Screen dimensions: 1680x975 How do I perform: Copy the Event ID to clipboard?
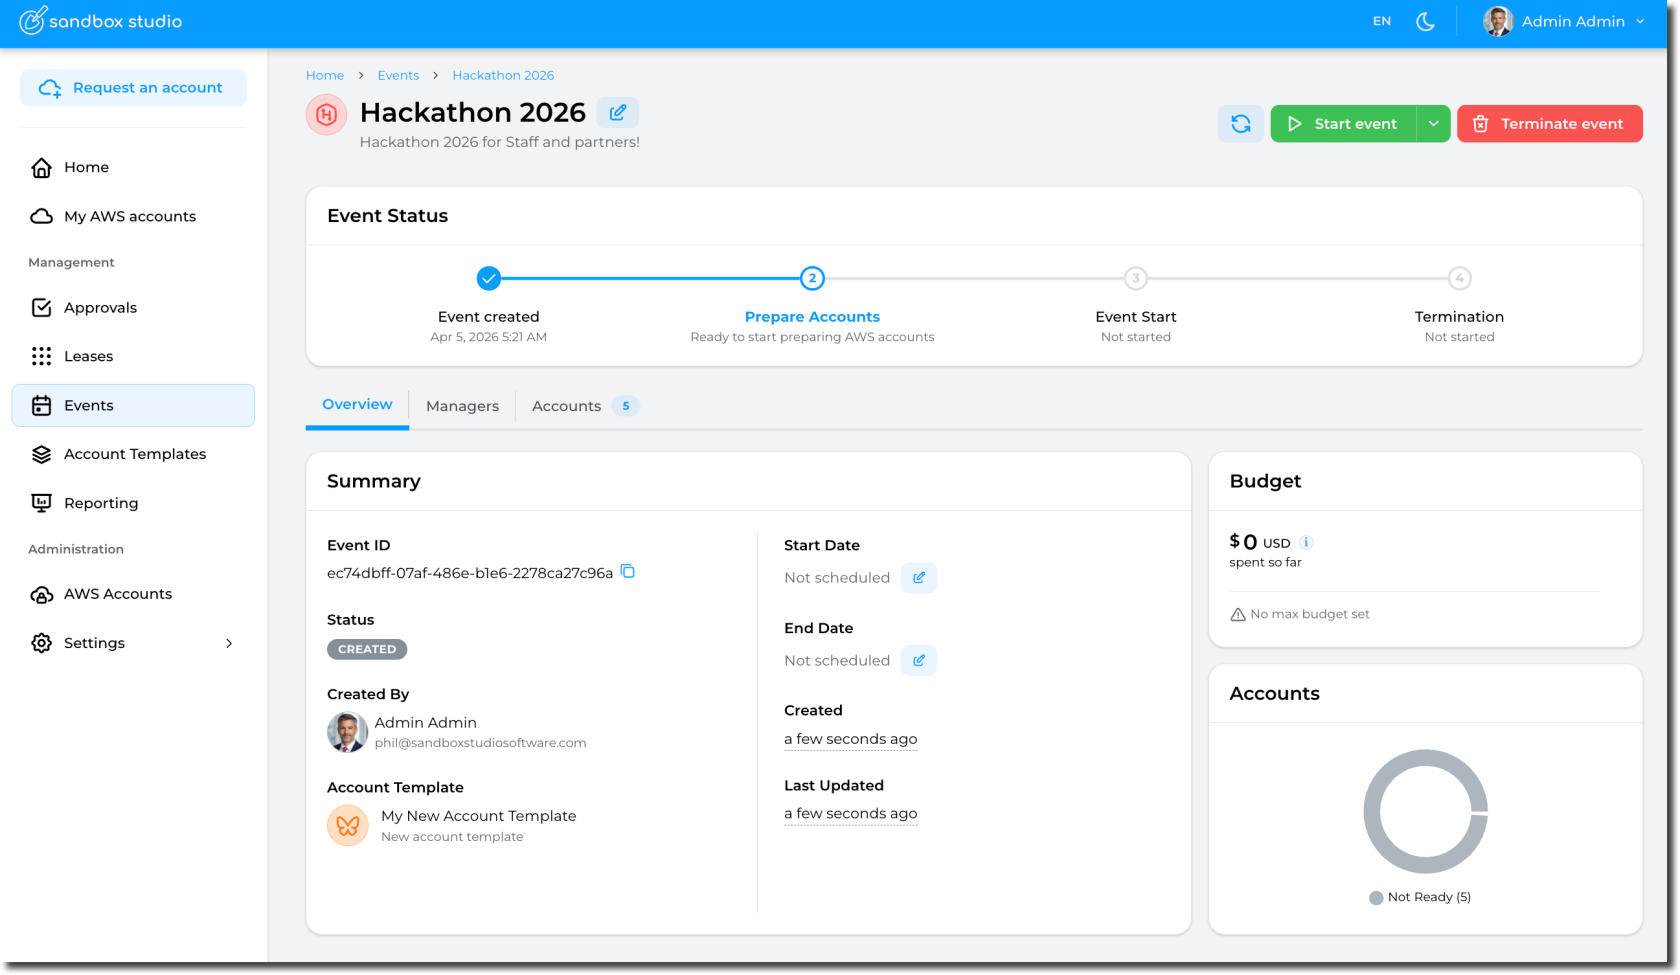click(628, 572)
